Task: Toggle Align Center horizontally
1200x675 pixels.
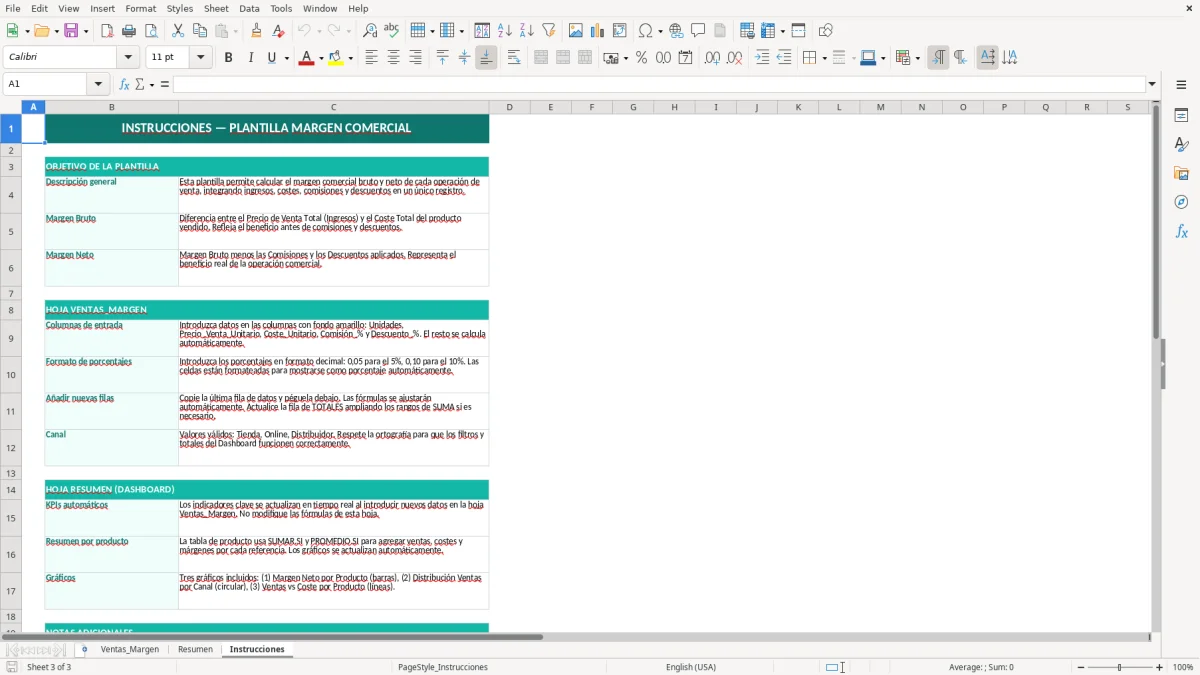Action: click(393, 58)
